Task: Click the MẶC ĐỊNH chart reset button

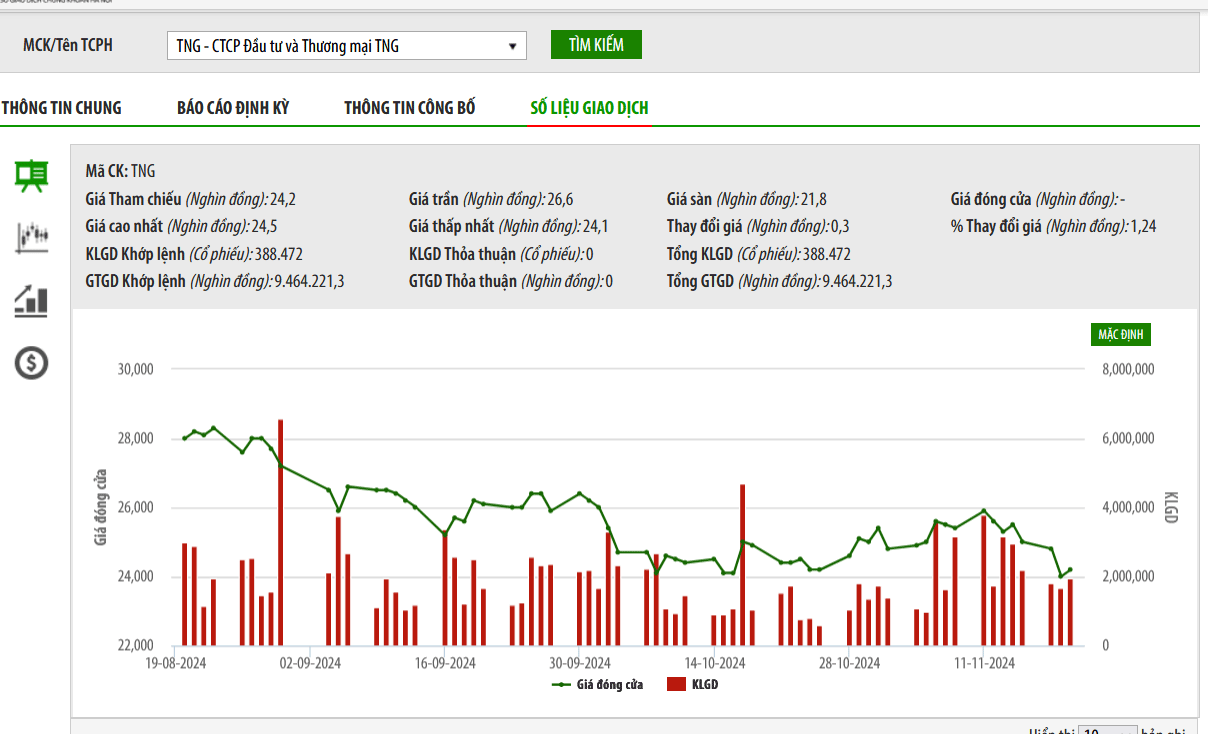Action: [1120, 334]
